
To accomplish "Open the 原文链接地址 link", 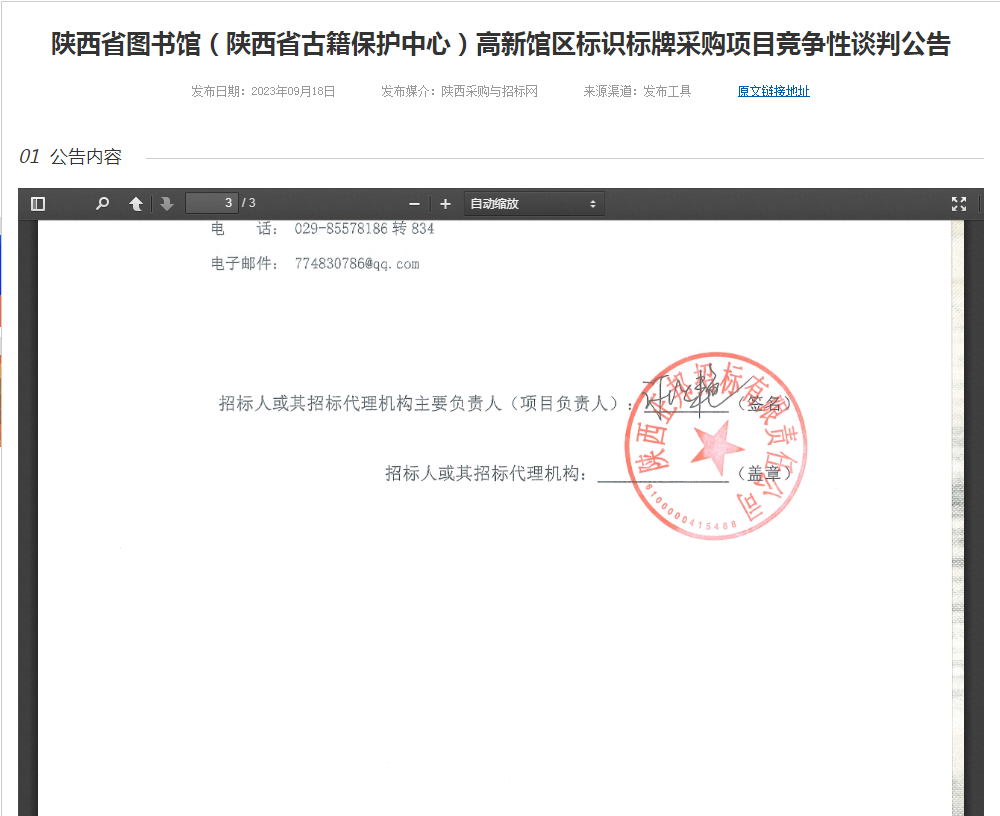I will [773, 91].
